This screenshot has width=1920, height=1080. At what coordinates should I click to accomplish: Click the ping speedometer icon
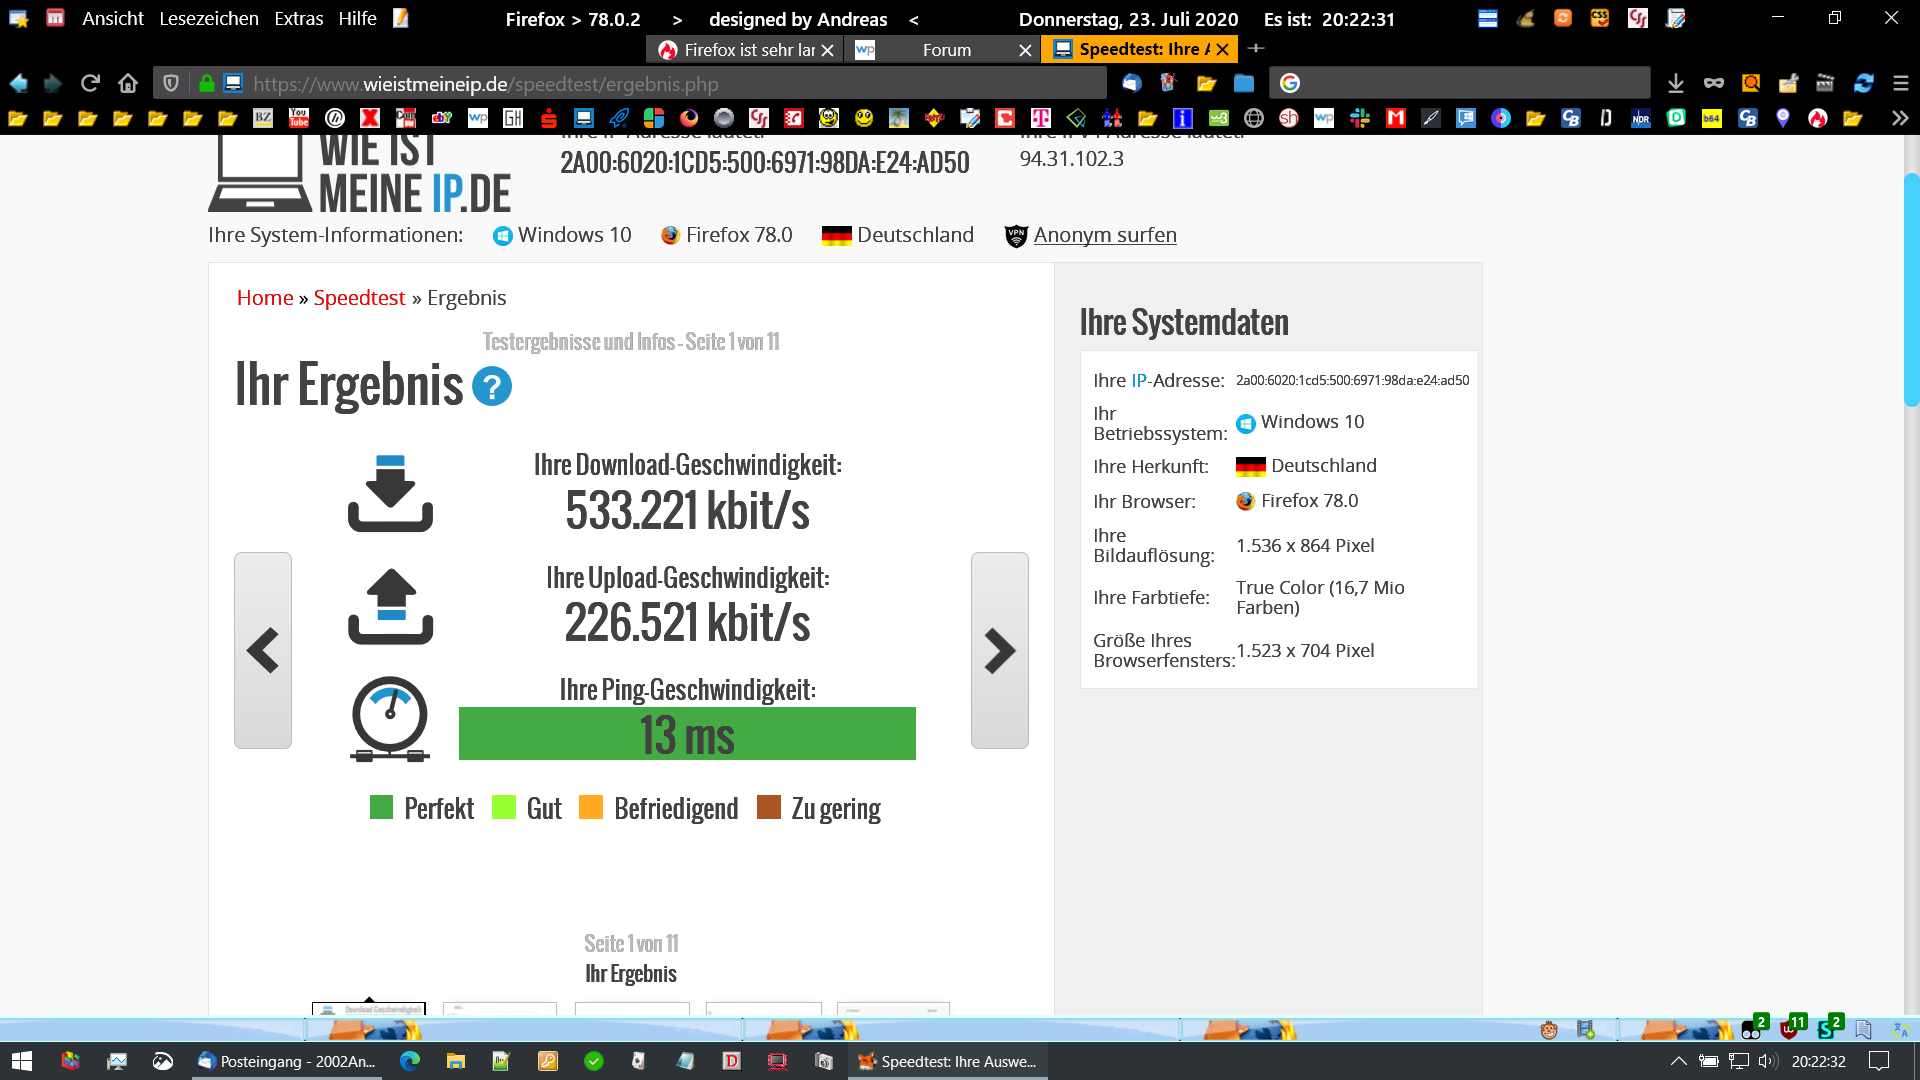point(390,719)
